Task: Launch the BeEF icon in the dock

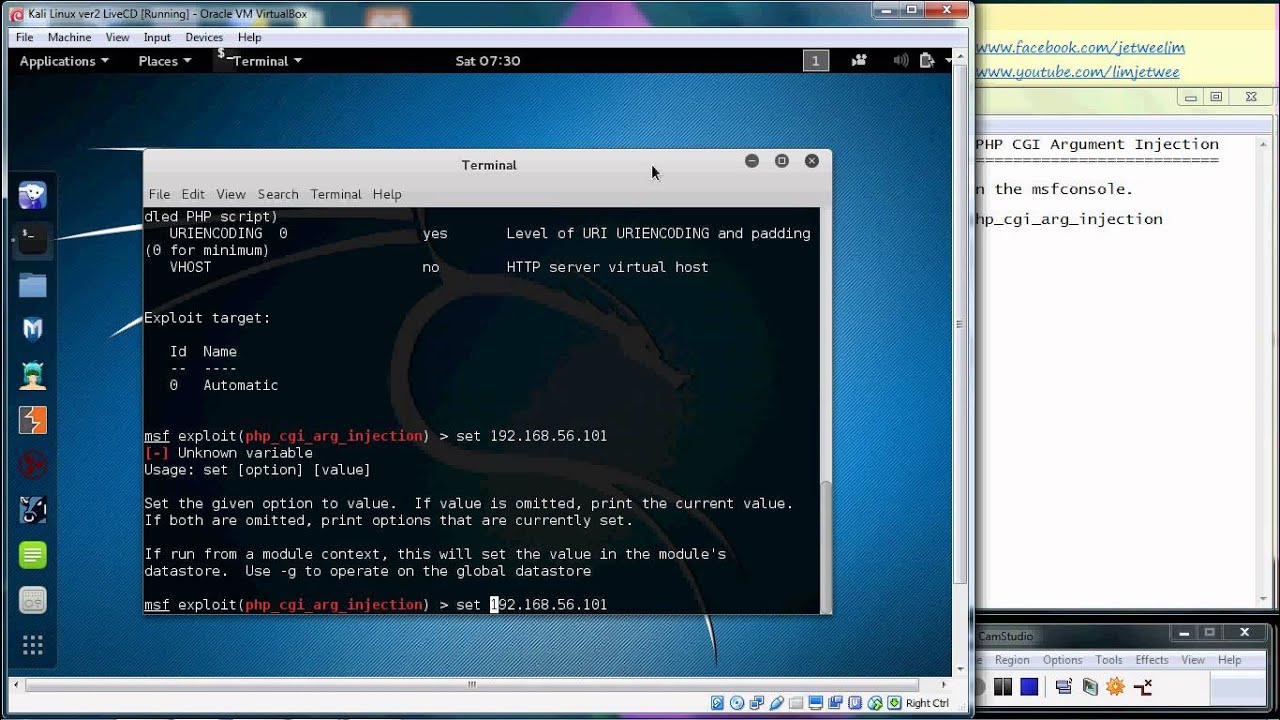Action: point(32,510)
